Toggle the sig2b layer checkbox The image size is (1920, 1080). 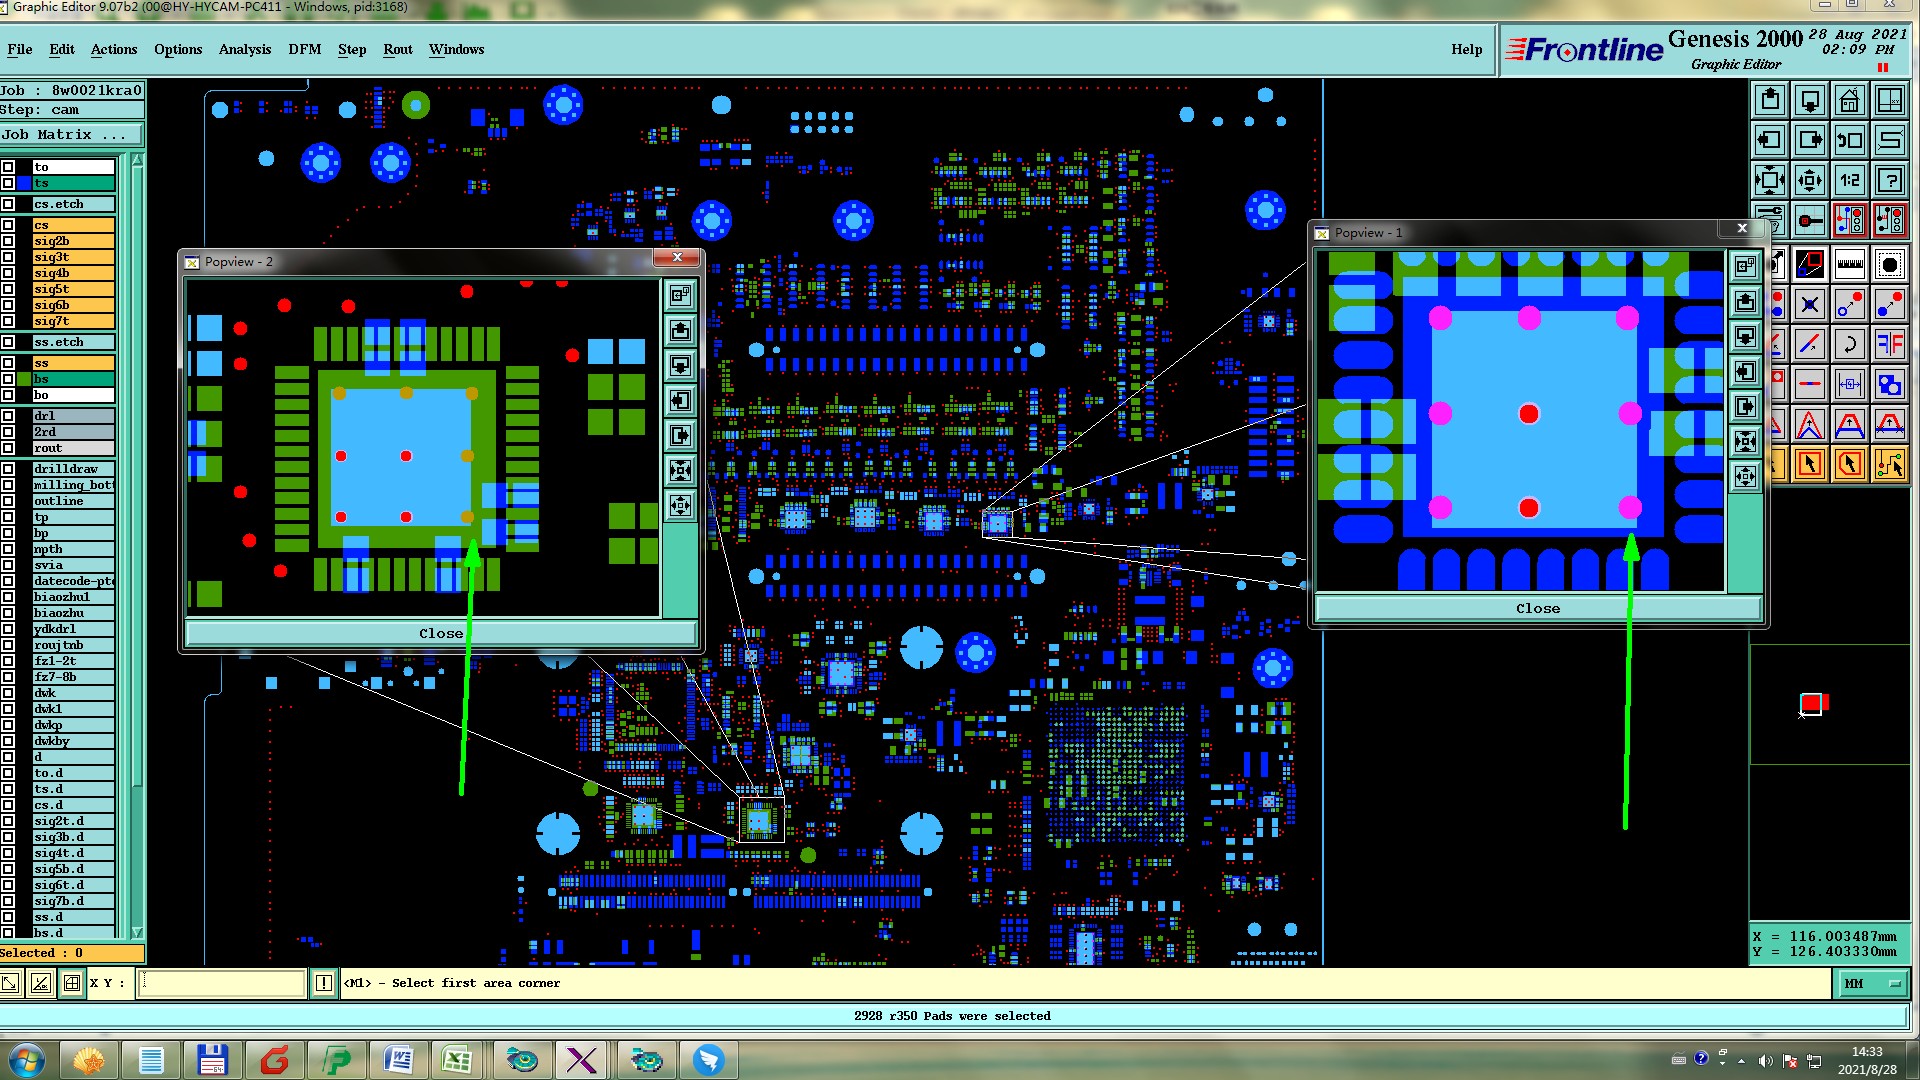[8, 241]
